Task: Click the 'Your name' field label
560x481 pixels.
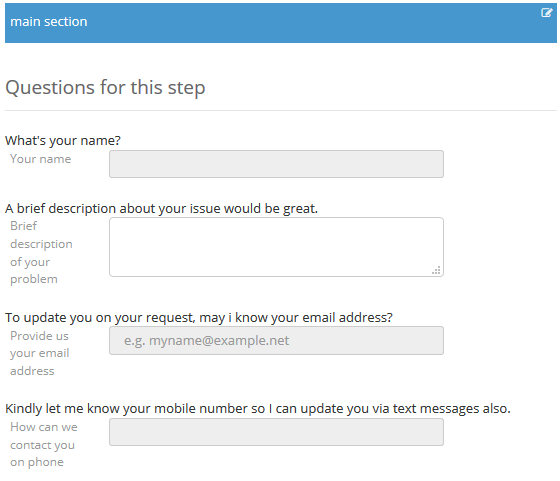Action: point(40,159)
